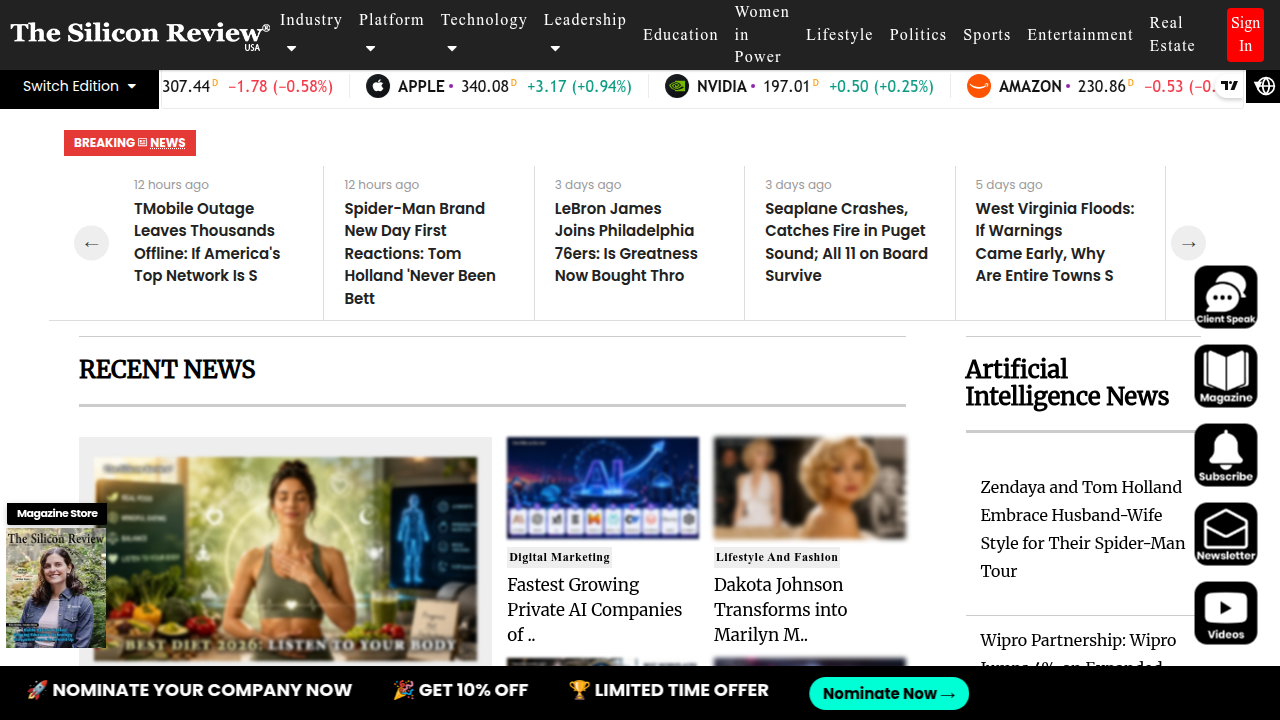Viewport: 1280px width, 720px height.
Task: Open Zendaya and Tom Holland article
Action: coord(1083,529)
